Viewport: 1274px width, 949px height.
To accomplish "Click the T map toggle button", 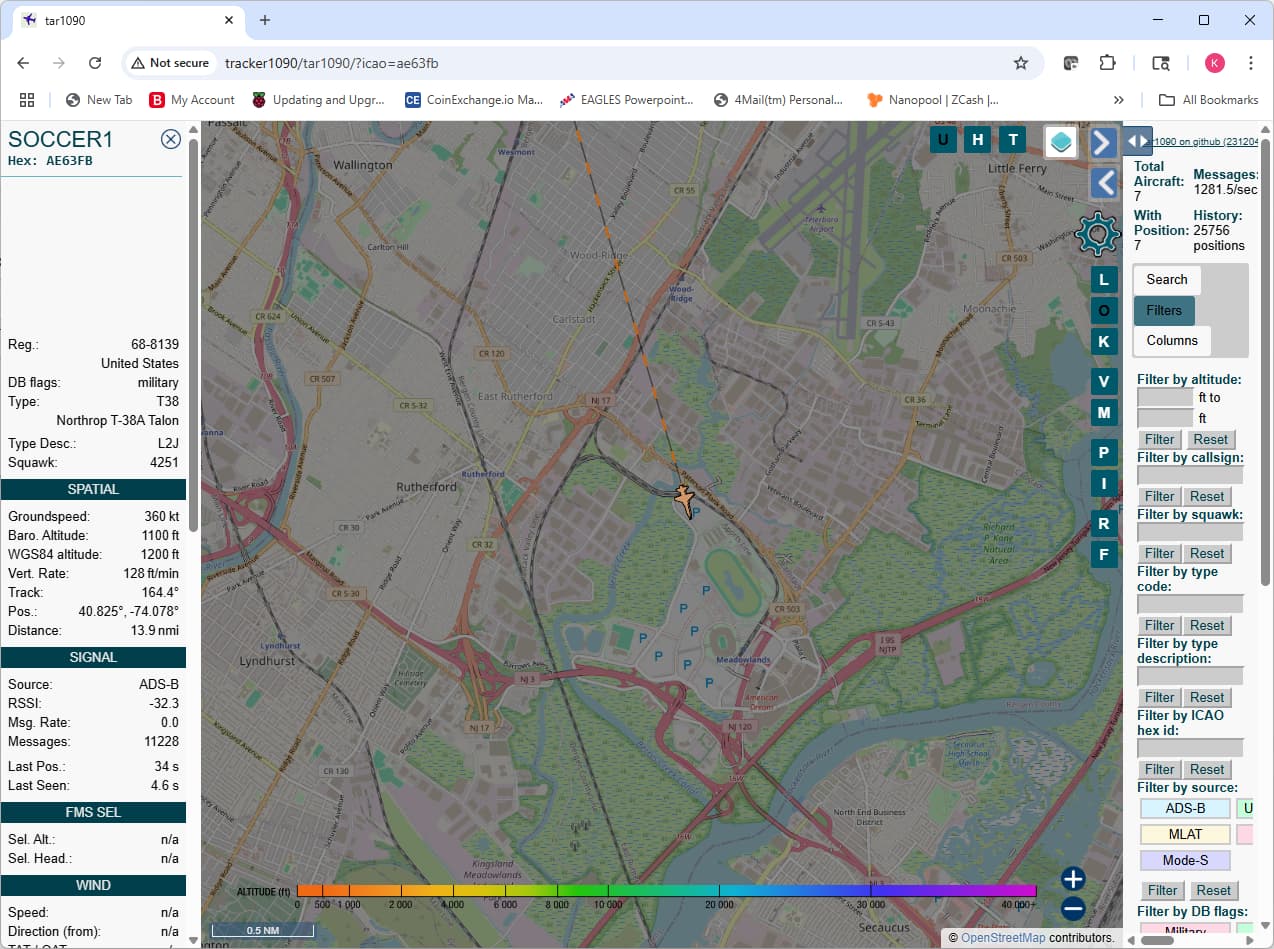I will click(1013, 140).
